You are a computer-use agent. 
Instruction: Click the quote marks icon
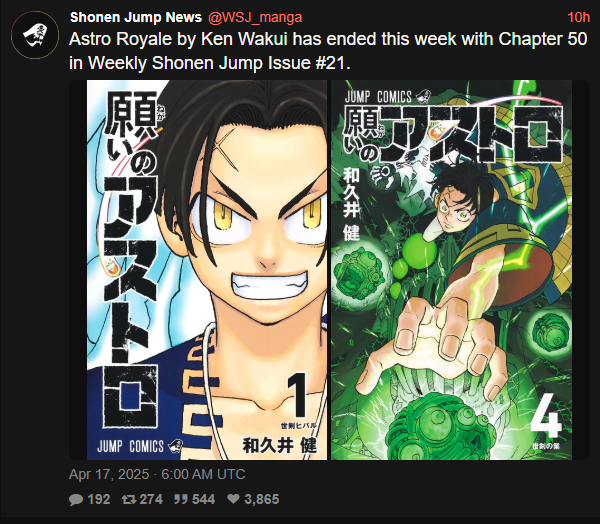[181, 499]
